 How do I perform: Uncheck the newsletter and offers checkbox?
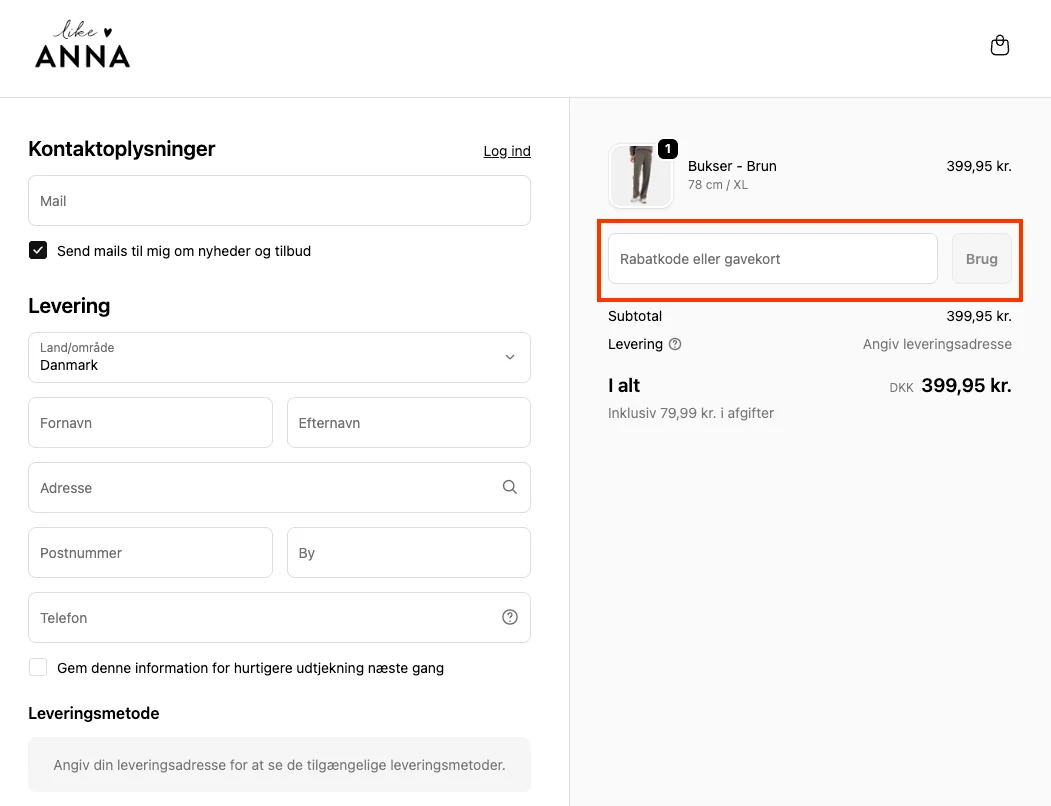click(38, 251)
